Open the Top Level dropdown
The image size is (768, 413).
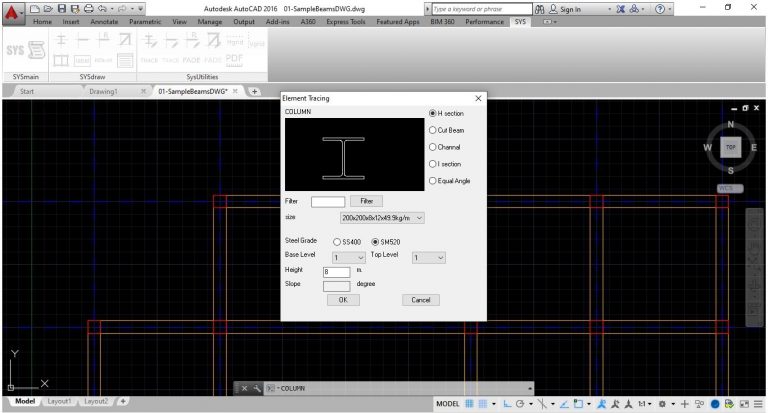429,258
